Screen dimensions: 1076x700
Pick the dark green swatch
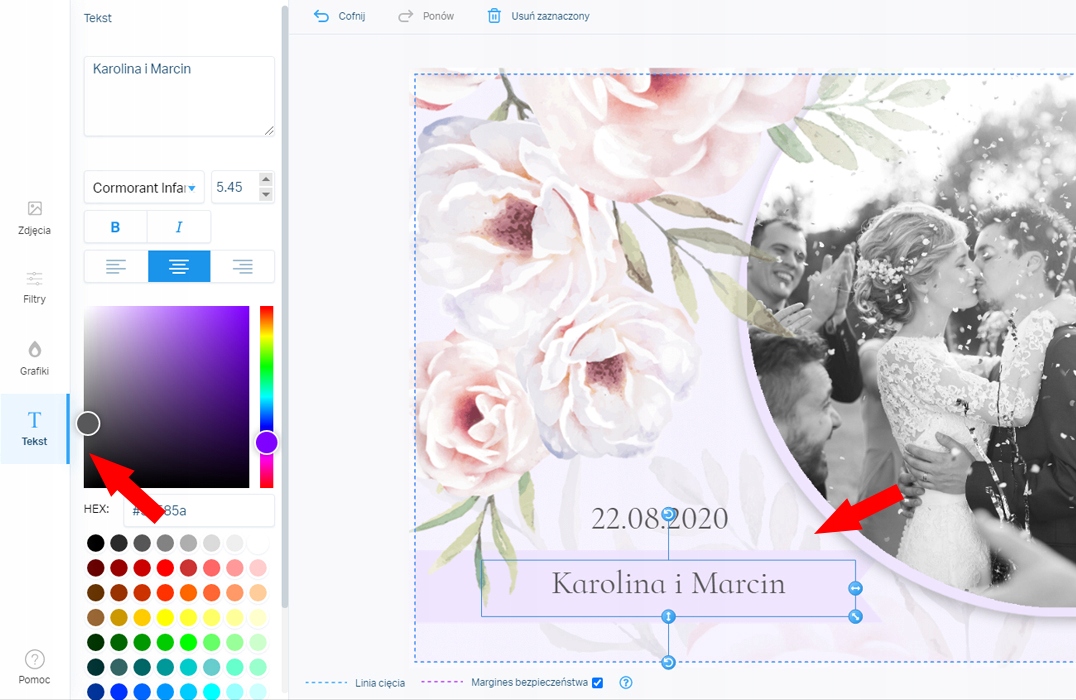pos(95,642)
